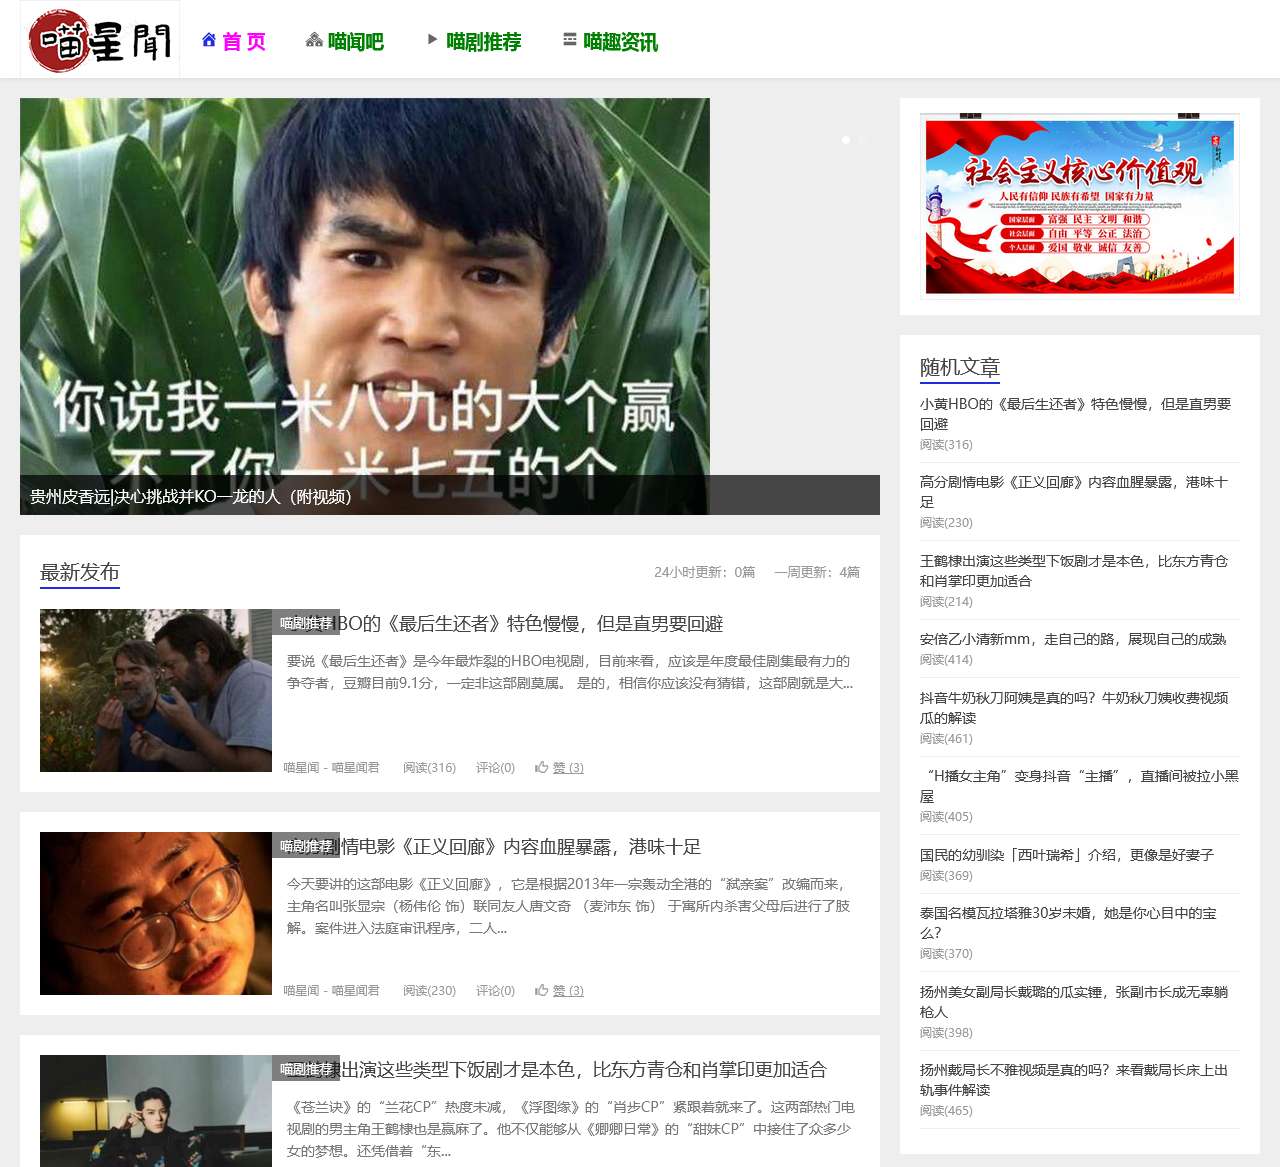This screenshot has height=1167, width=1280.
Task: Click the 社会主义核心价值观 banner image
Action: [x=1080, y=207]
